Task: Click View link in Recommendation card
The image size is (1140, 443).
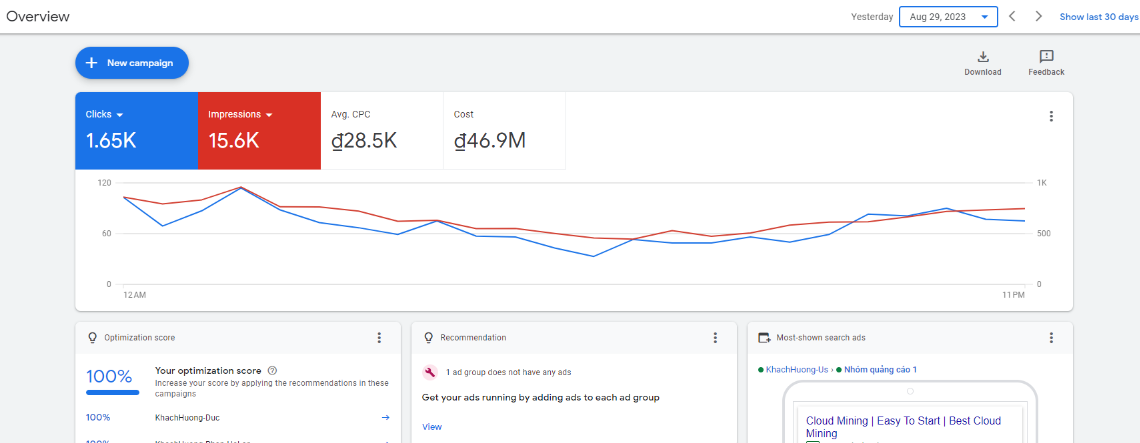Action: 432,427
